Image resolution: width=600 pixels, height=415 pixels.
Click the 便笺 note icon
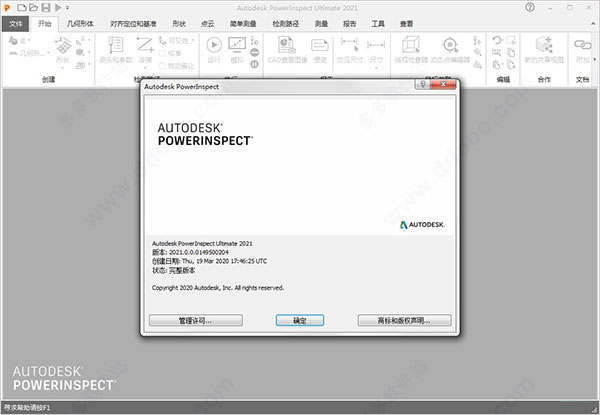pyautogui.click(x=320, y=45)
